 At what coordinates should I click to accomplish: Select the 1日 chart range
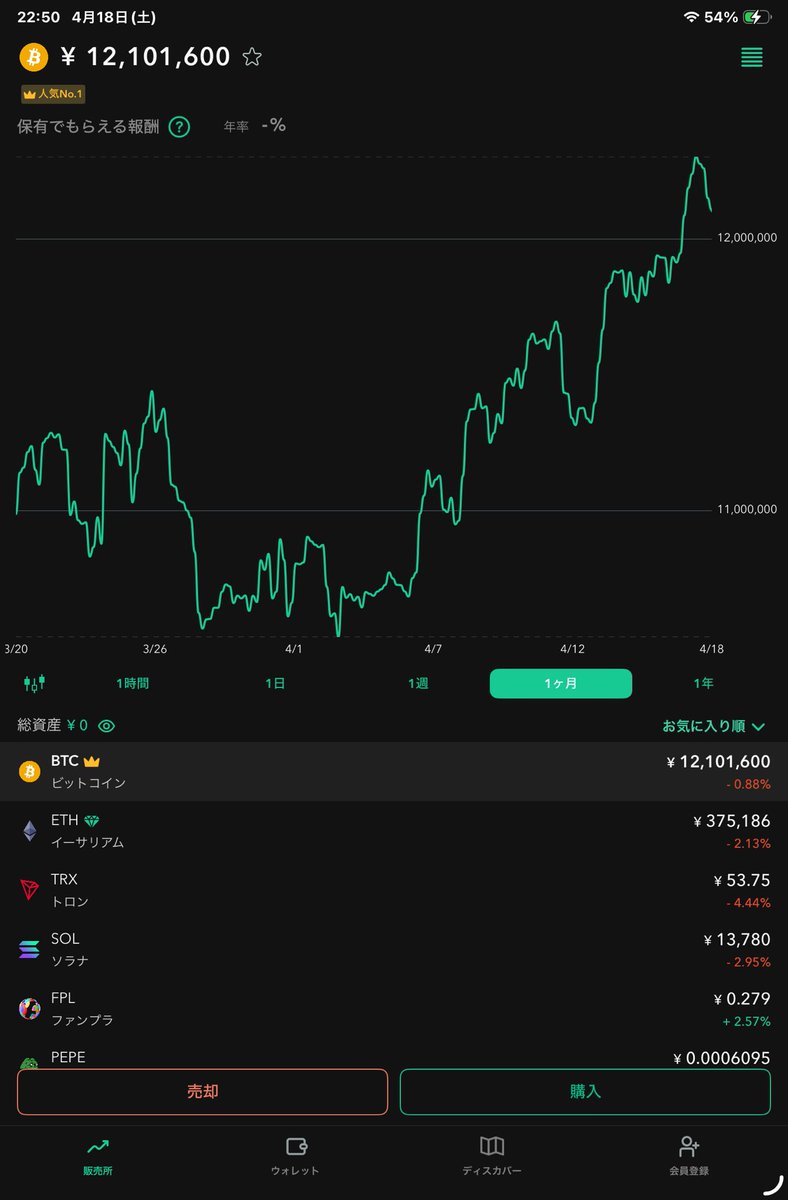[x=275, y=683]
